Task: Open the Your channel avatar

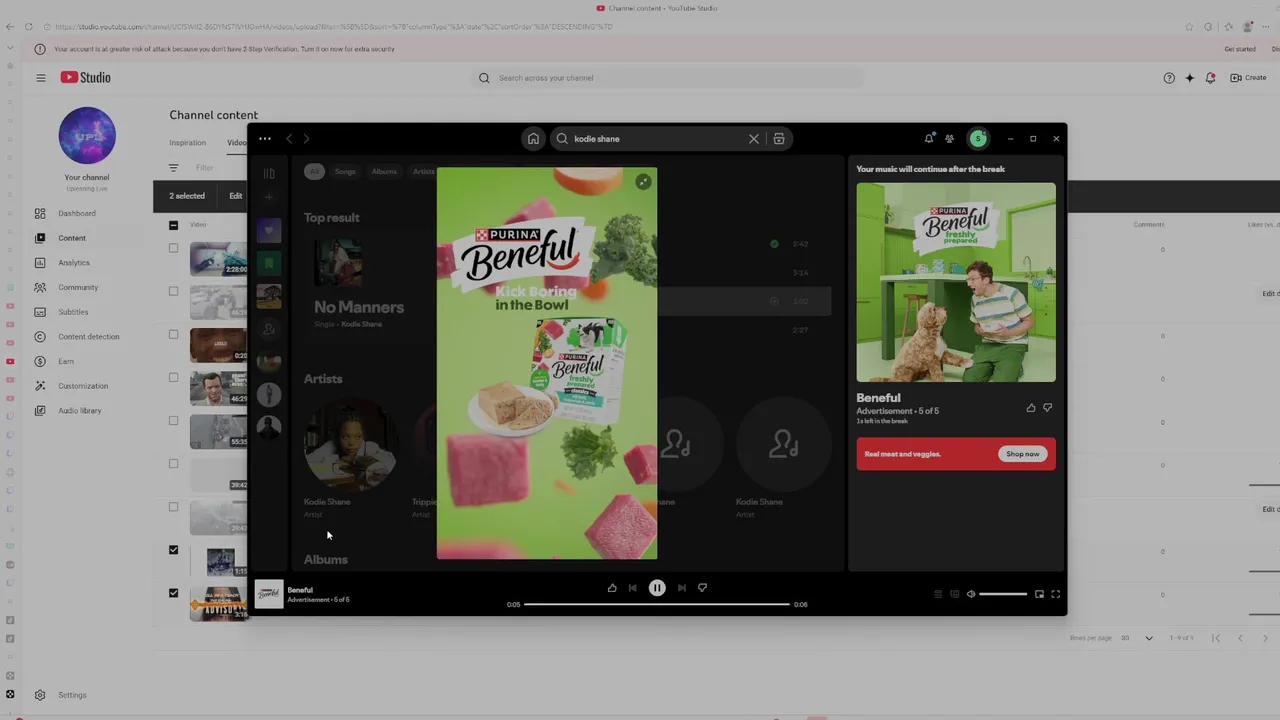Action: click(87, 135)
